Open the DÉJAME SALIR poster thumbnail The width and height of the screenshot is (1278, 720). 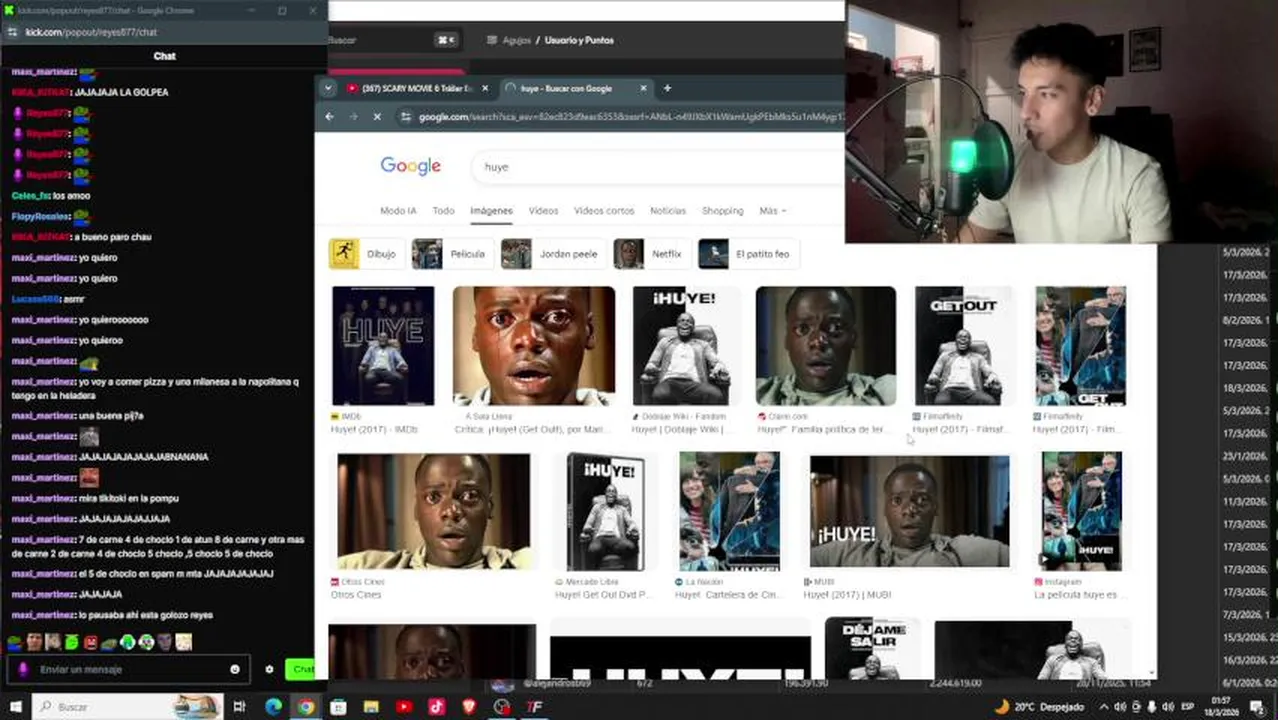click(872, 648)
